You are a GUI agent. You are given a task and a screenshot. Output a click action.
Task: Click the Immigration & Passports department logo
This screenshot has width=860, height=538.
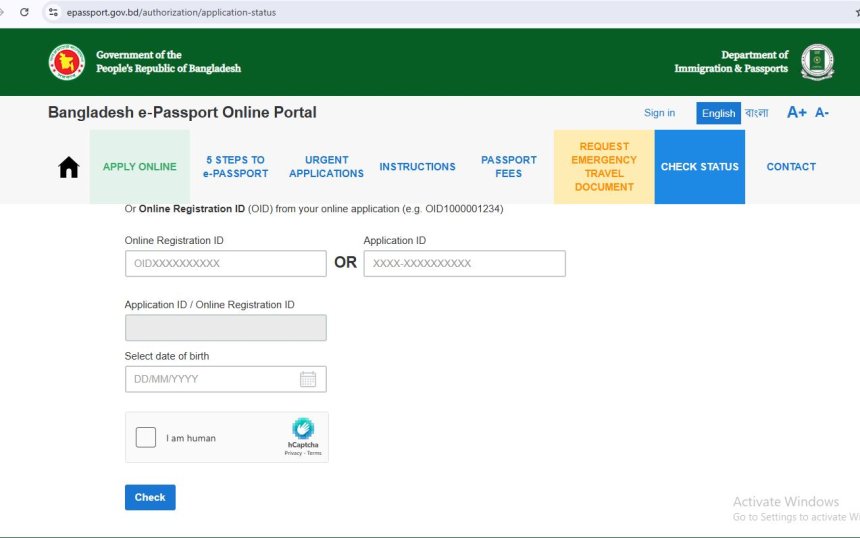click(817, 62)
